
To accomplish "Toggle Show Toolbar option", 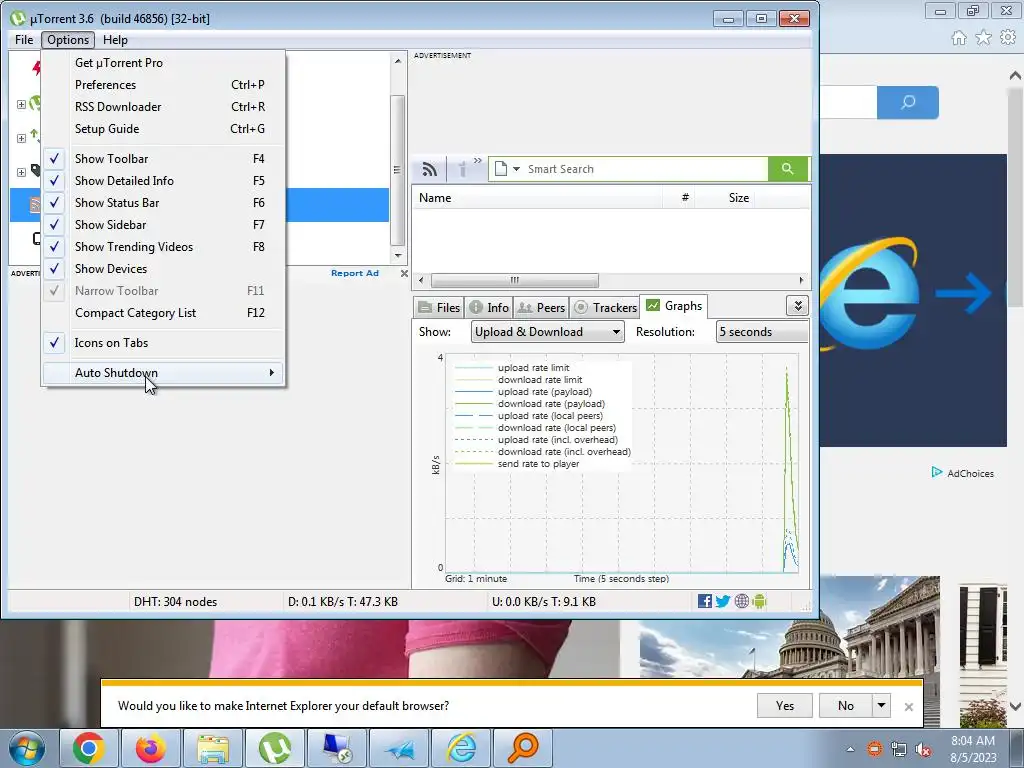I will pyautogui.click(x=163, y=159).
